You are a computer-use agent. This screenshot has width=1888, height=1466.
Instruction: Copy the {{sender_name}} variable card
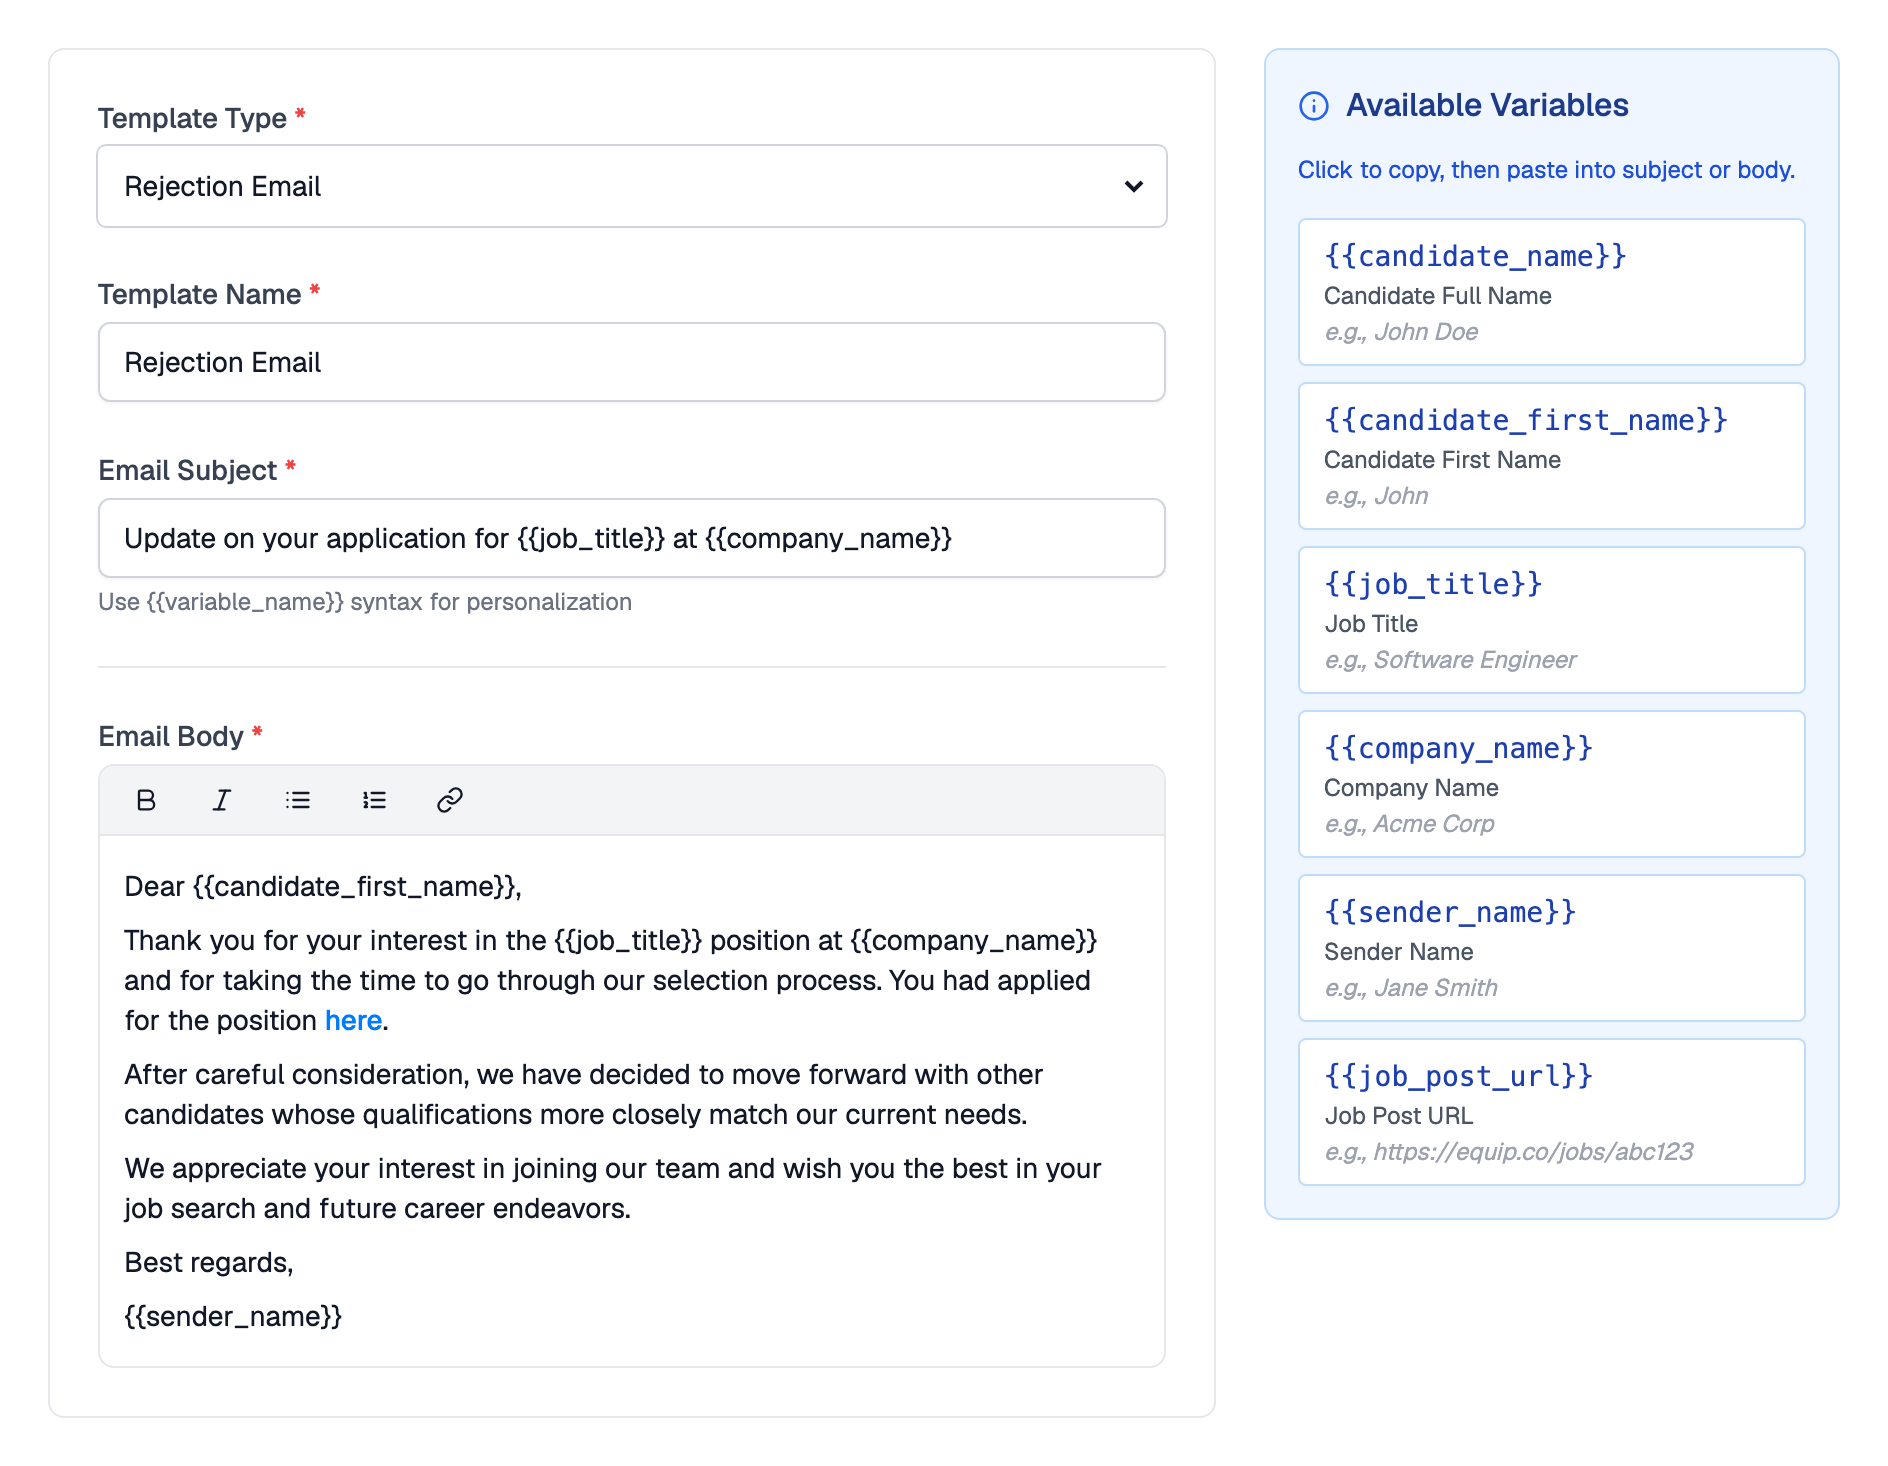[1552, 948]
